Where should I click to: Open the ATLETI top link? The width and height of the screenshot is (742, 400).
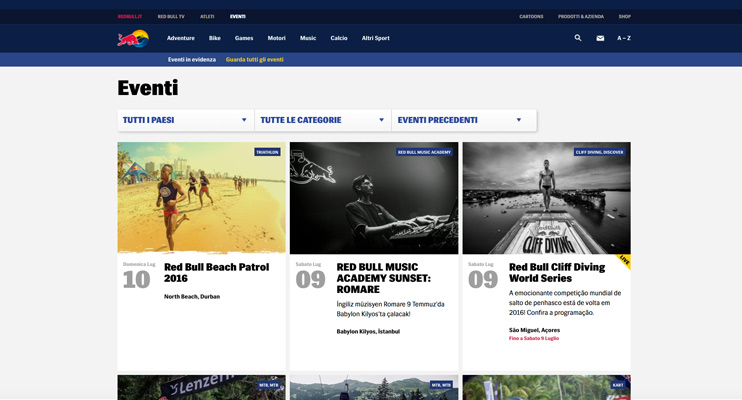(x=207, y=17)
